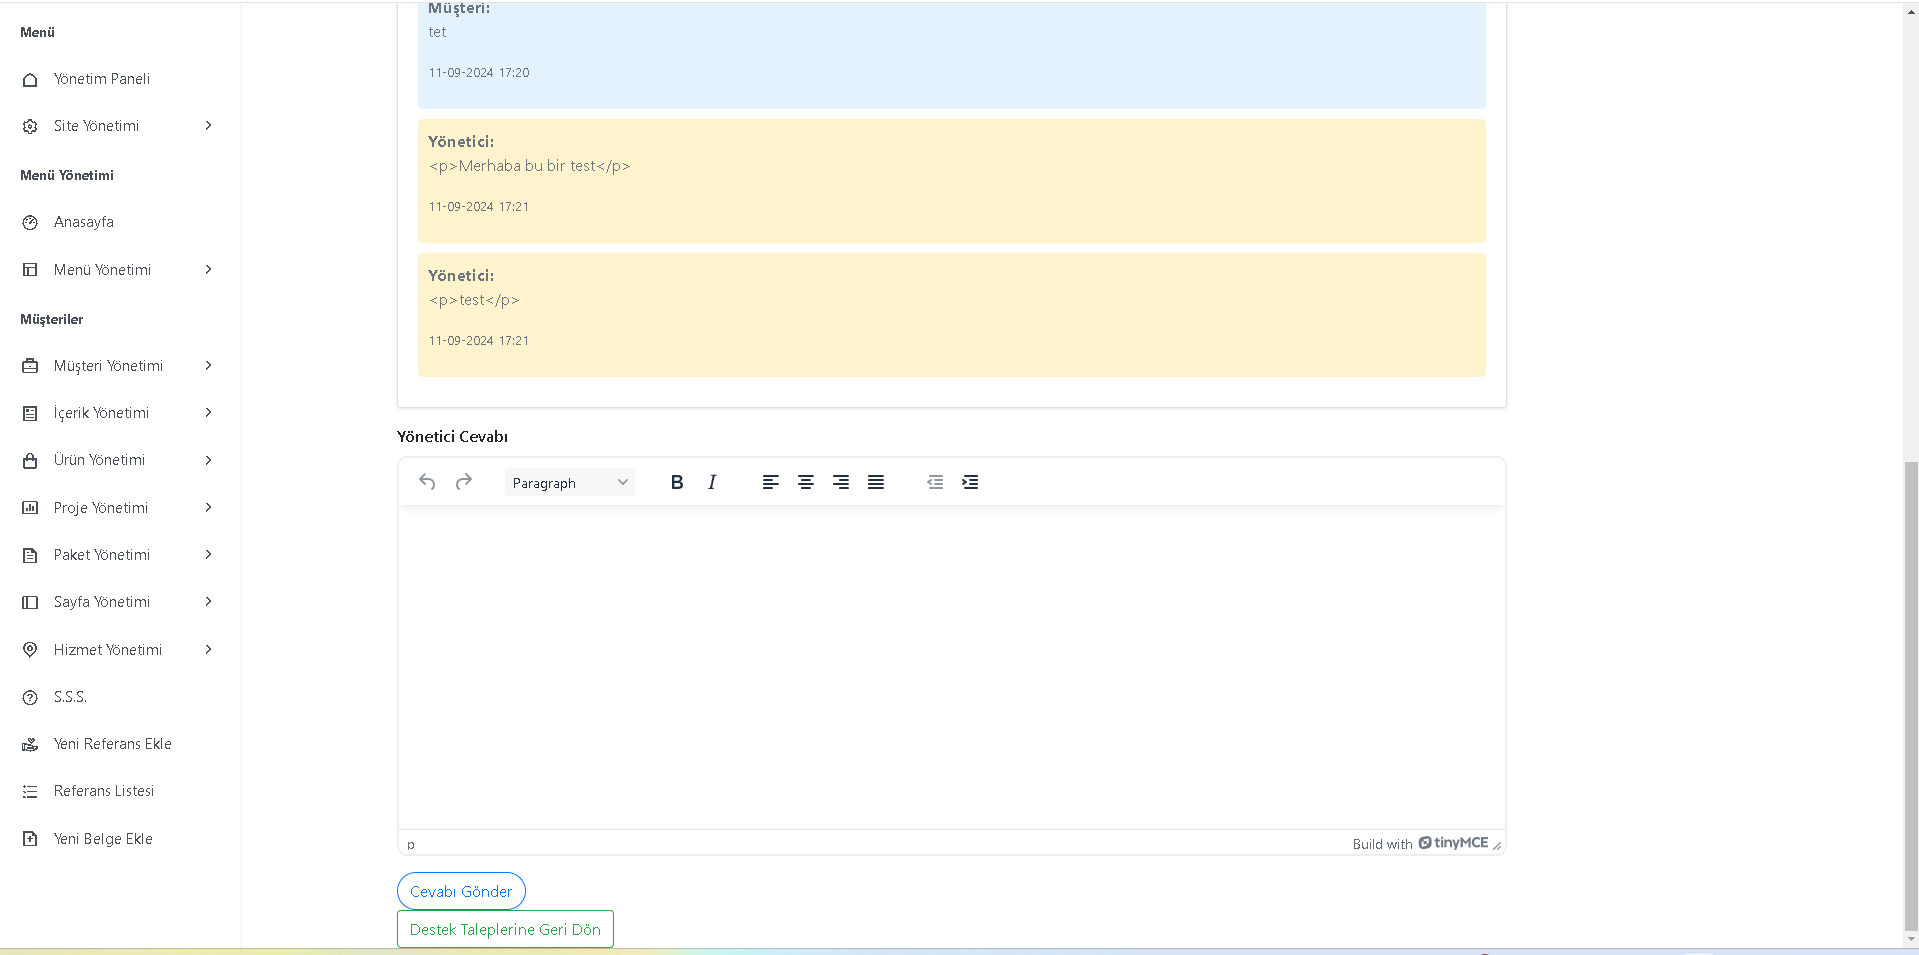1919x955 pixels.
Task: Click Destek Taleplerine Geri Dön button
Action: click(505, 929)
